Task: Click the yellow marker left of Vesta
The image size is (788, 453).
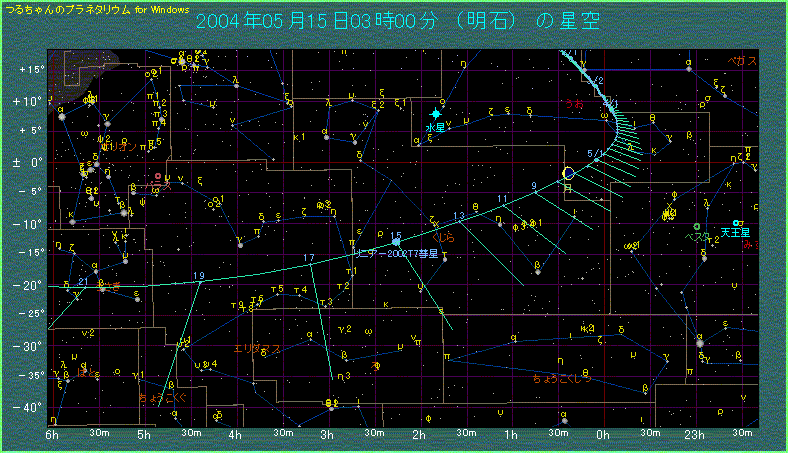Action: [671, 212]
